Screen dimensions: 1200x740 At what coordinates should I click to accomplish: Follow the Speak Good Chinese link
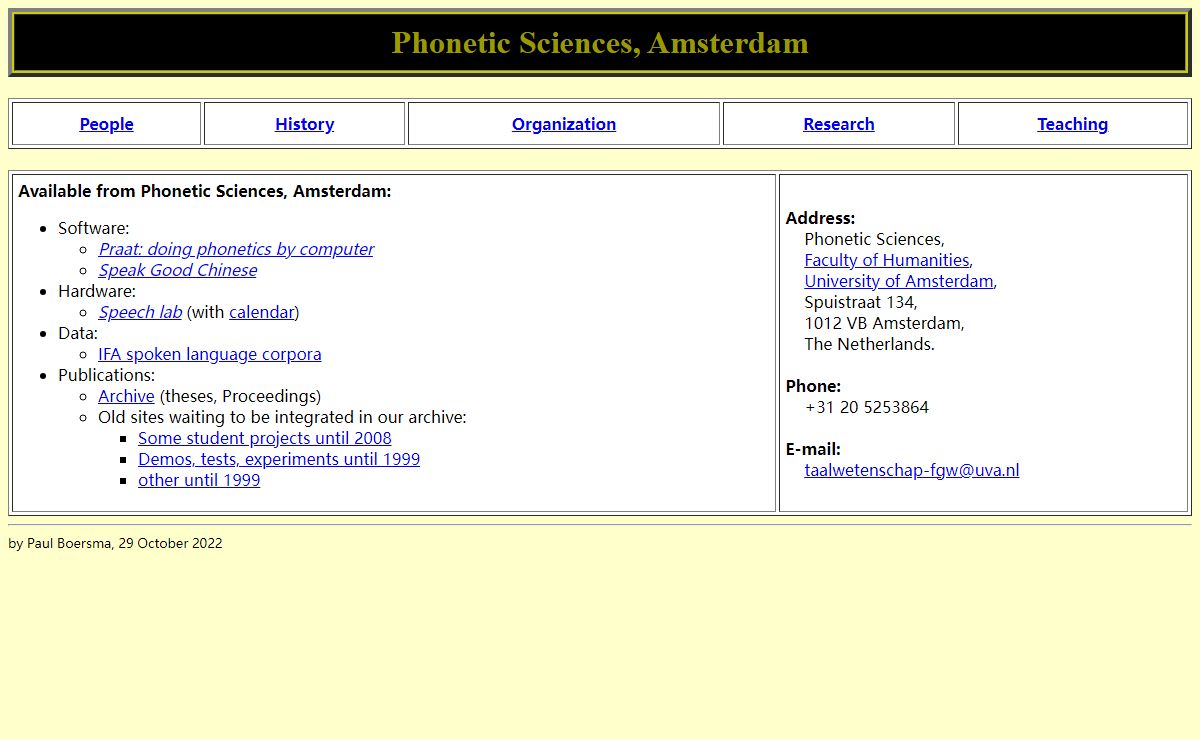tap(177, 270)
